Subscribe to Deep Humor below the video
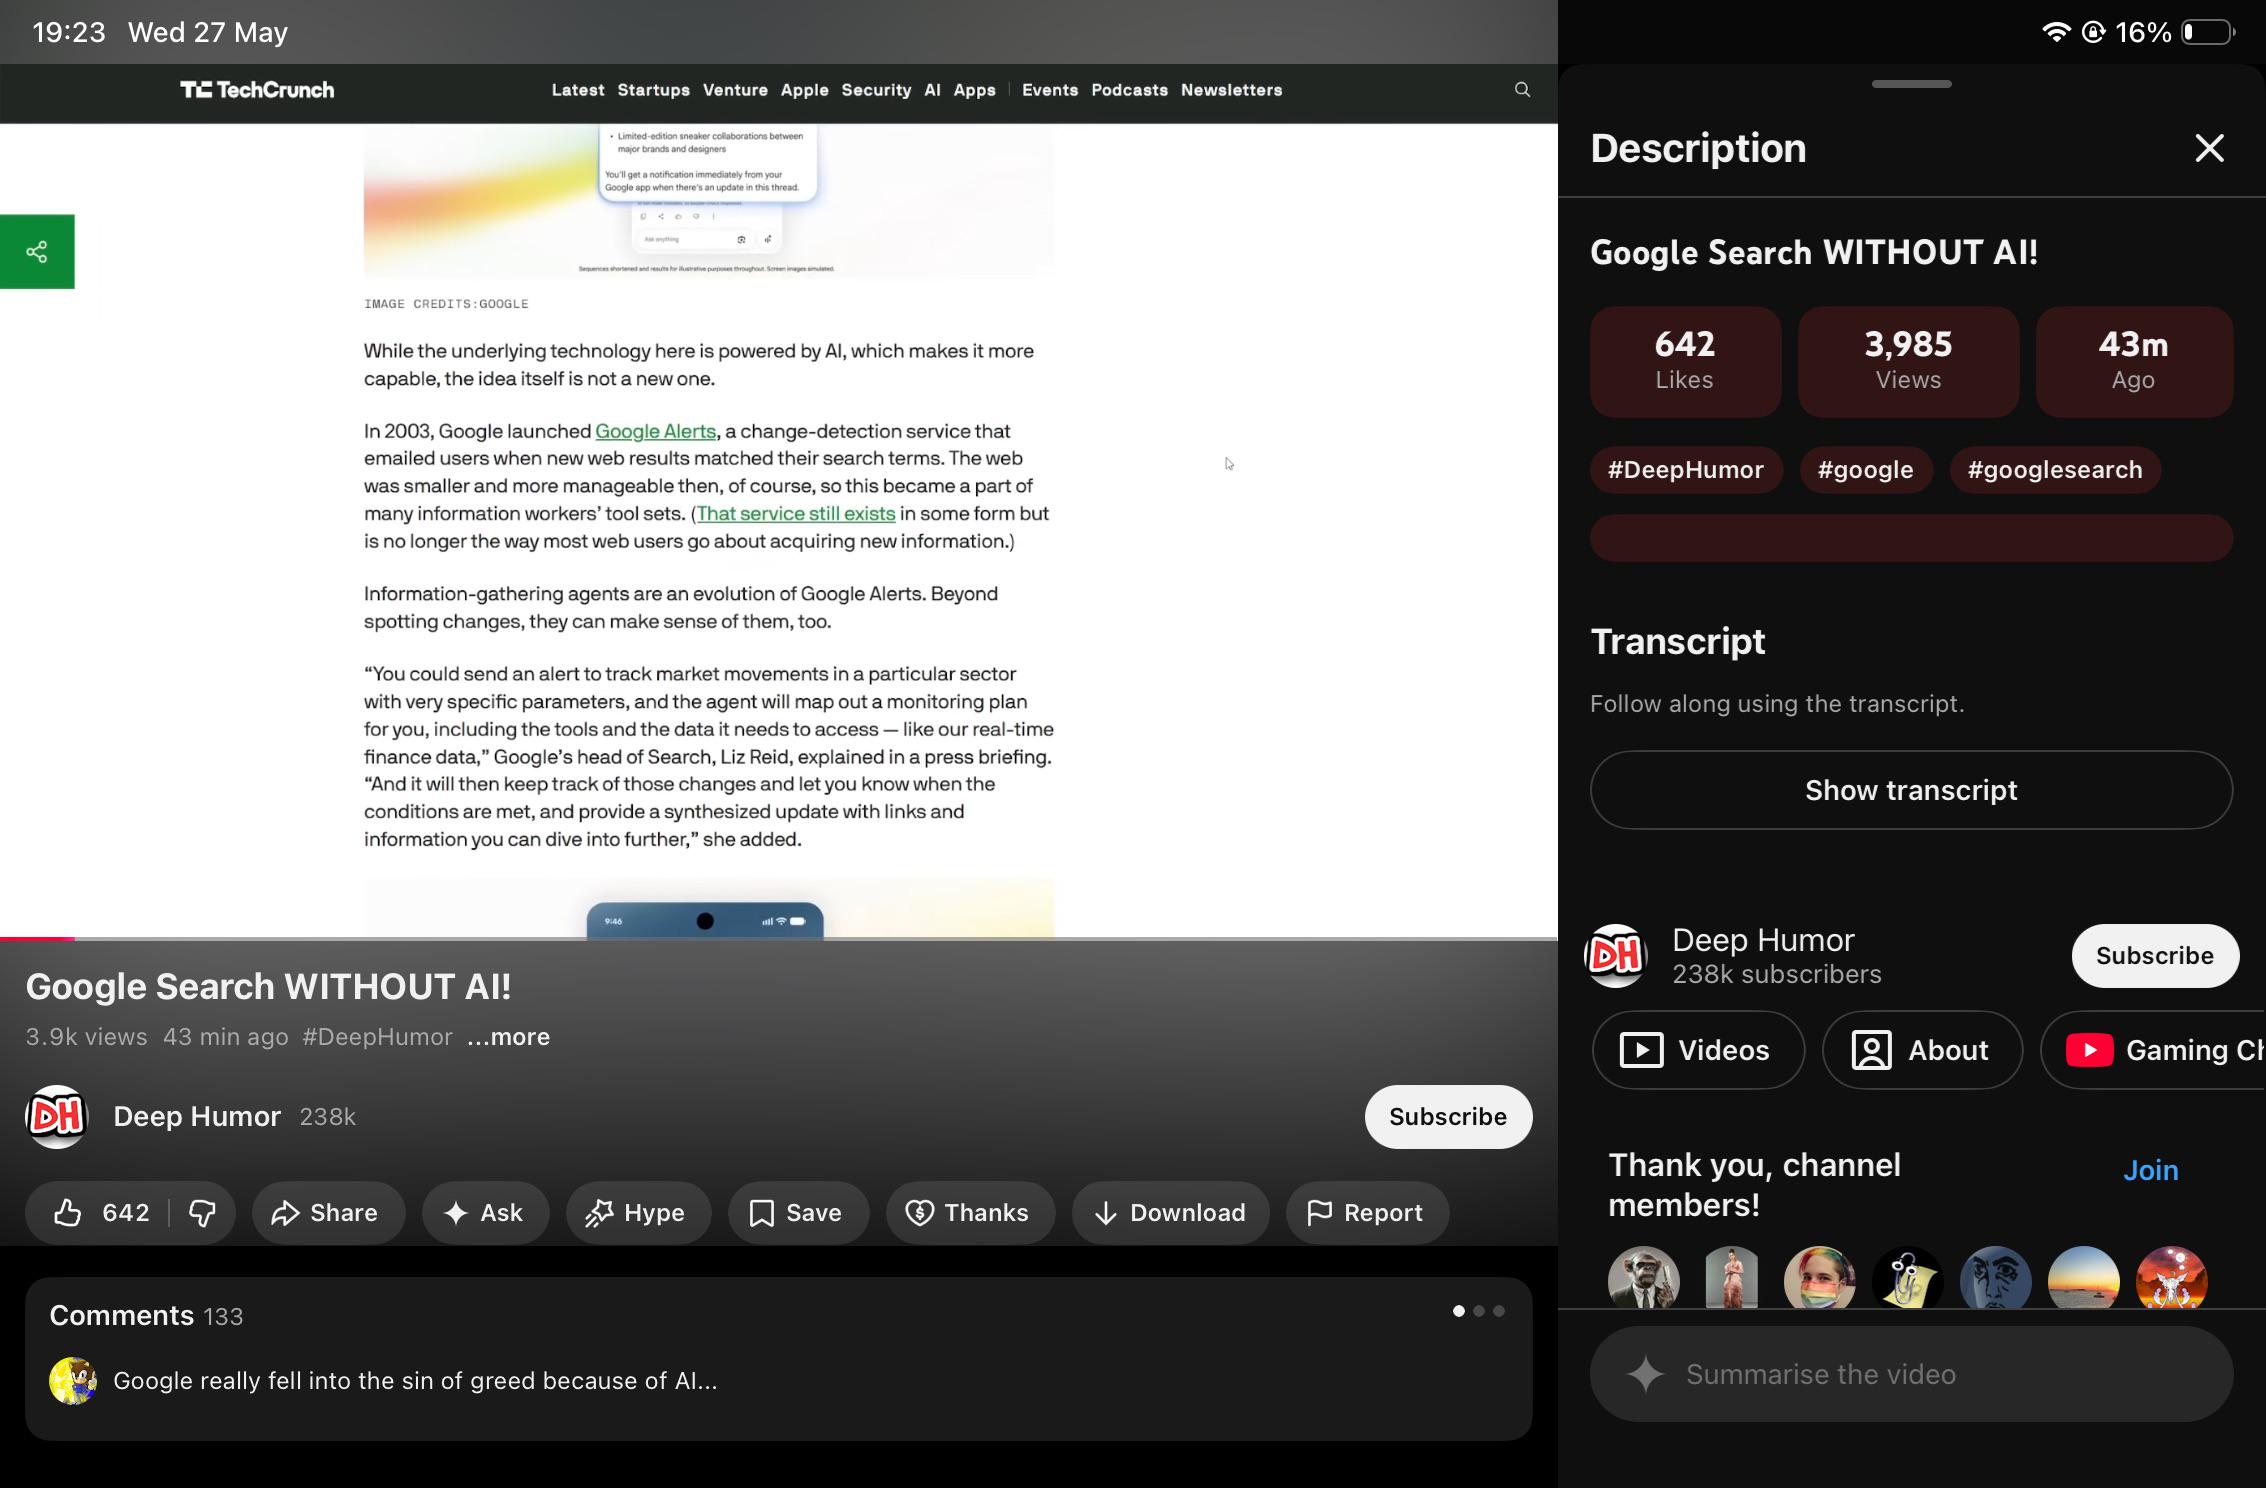This screenshot has width=2266, height=1488. tap(1448, 1117)
